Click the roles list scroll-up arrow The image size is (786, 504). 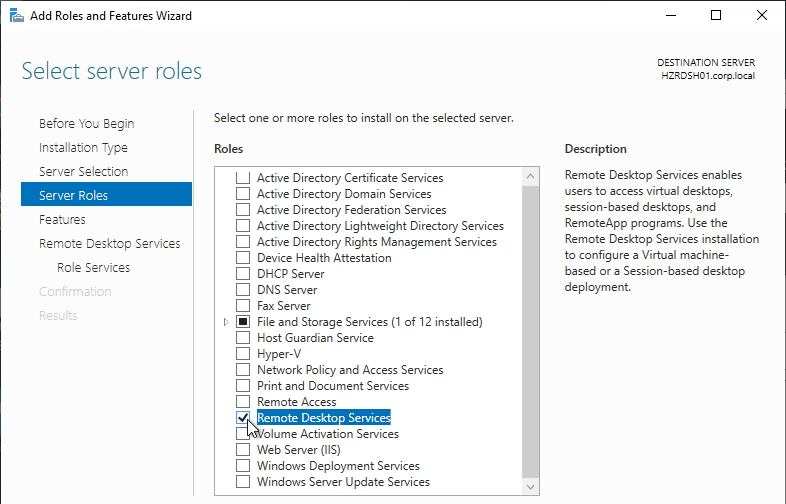530,177
